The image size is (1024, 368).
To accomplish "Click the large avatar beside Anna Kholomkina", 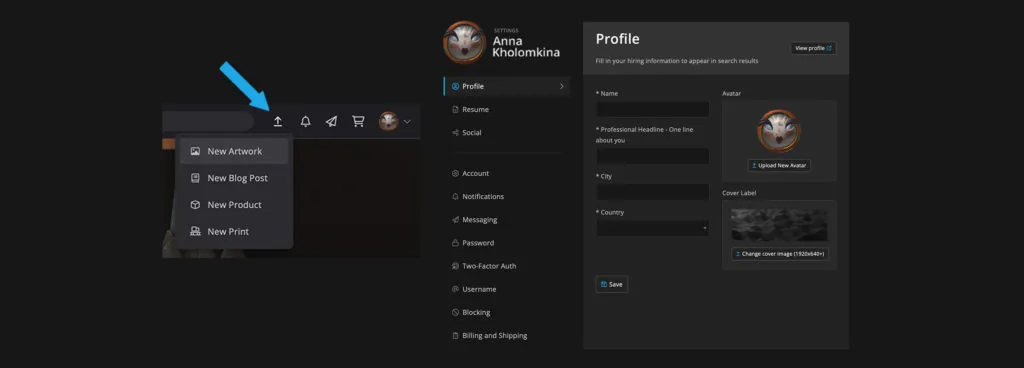I will coord(464,42).
